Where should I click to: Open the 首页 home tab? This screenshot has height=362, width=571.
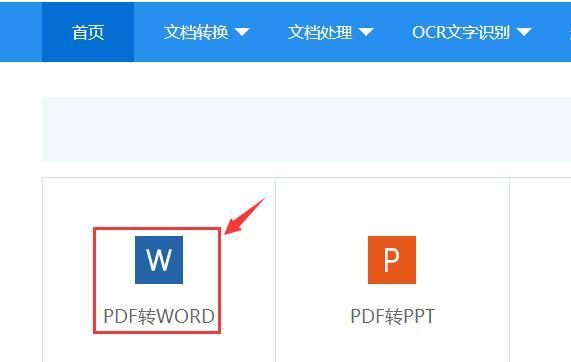[88, 32]
